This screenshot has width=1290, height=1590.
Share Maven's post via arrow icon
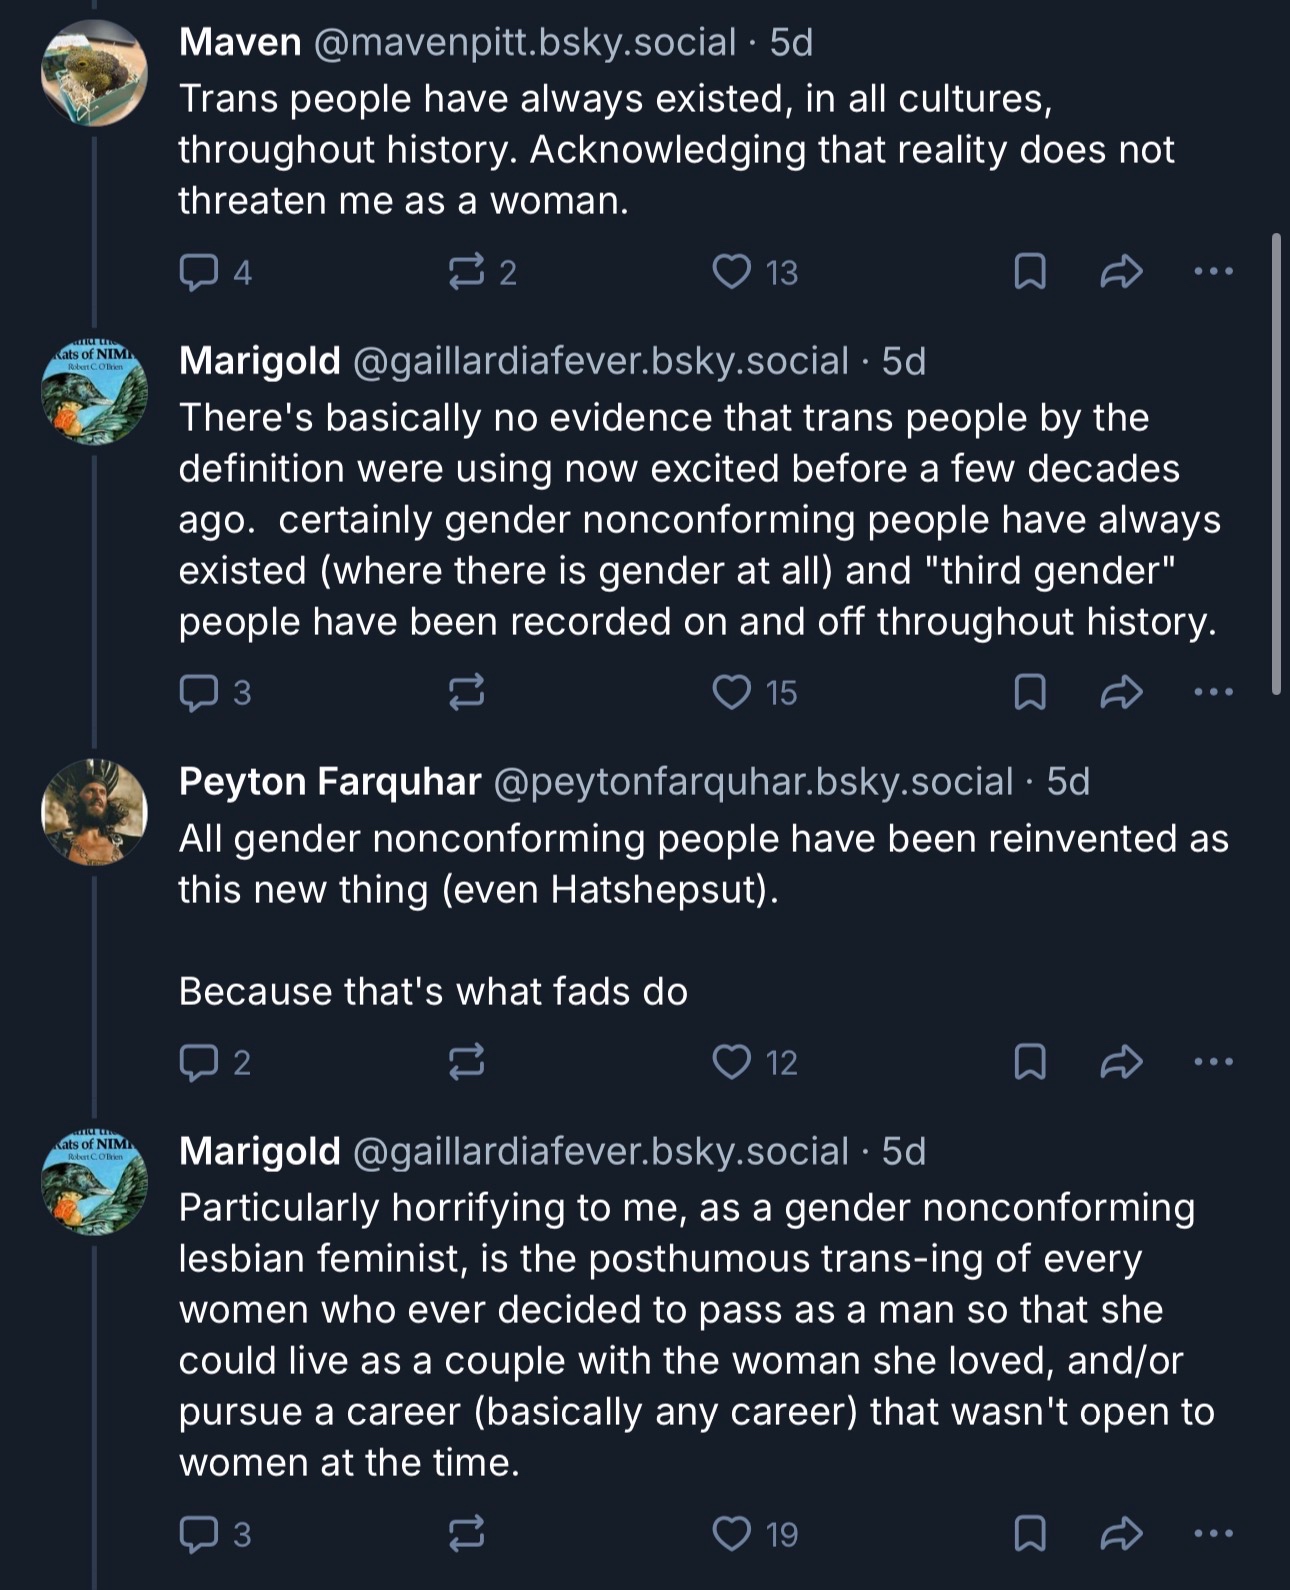coord(1121,272)
